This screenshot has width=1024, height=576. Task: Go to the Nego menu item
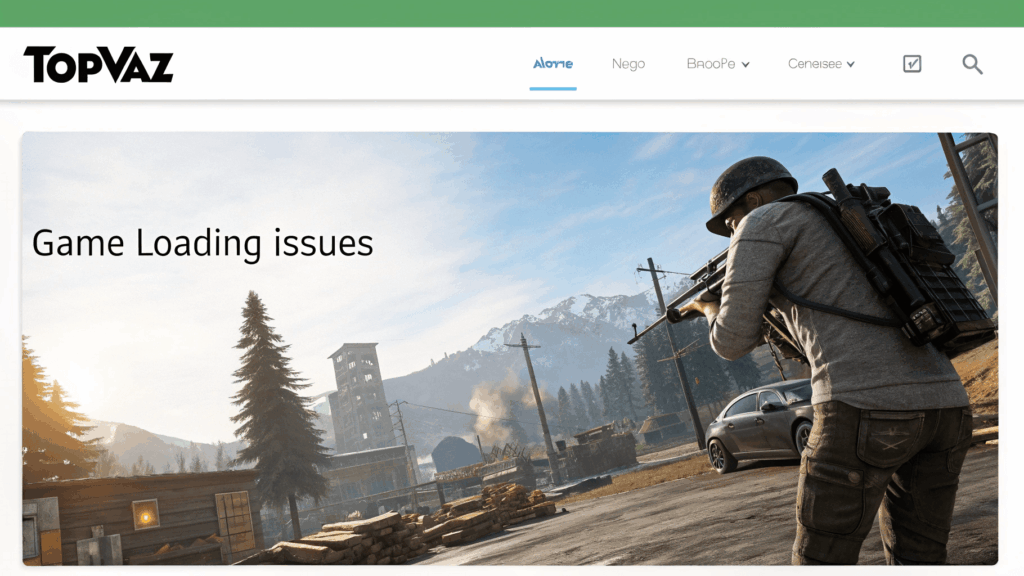coord(628,64)
